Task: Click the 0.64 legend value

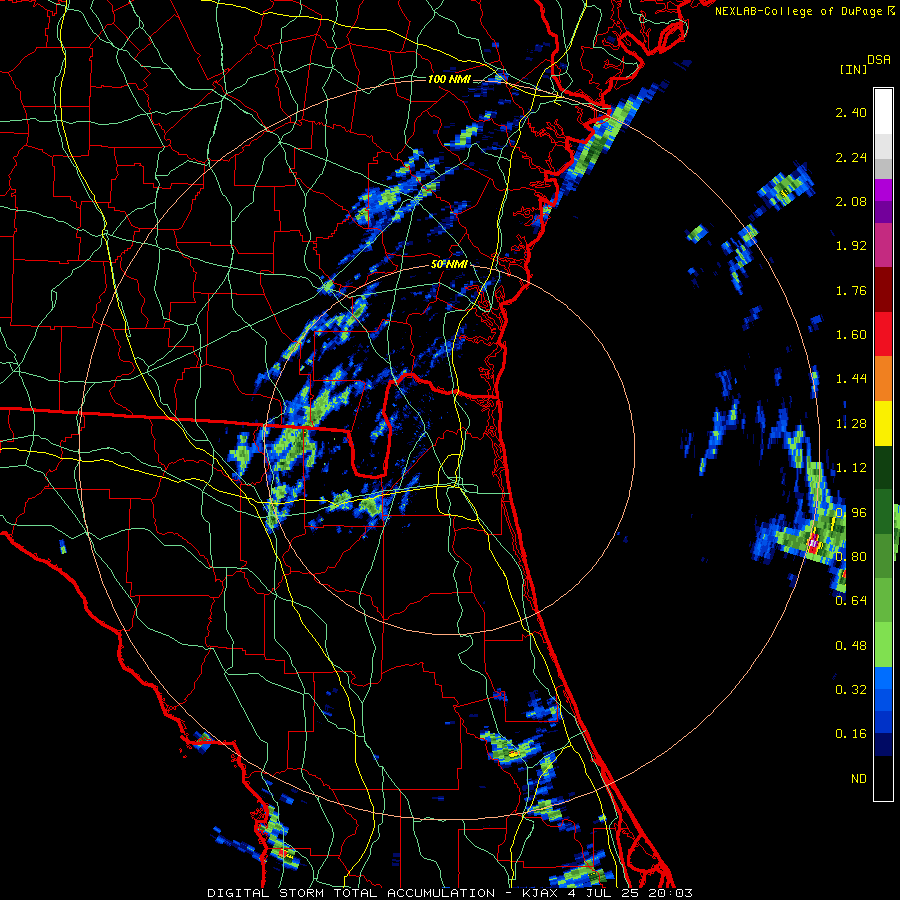Action: pyautogui.click(x=851, y=601)
